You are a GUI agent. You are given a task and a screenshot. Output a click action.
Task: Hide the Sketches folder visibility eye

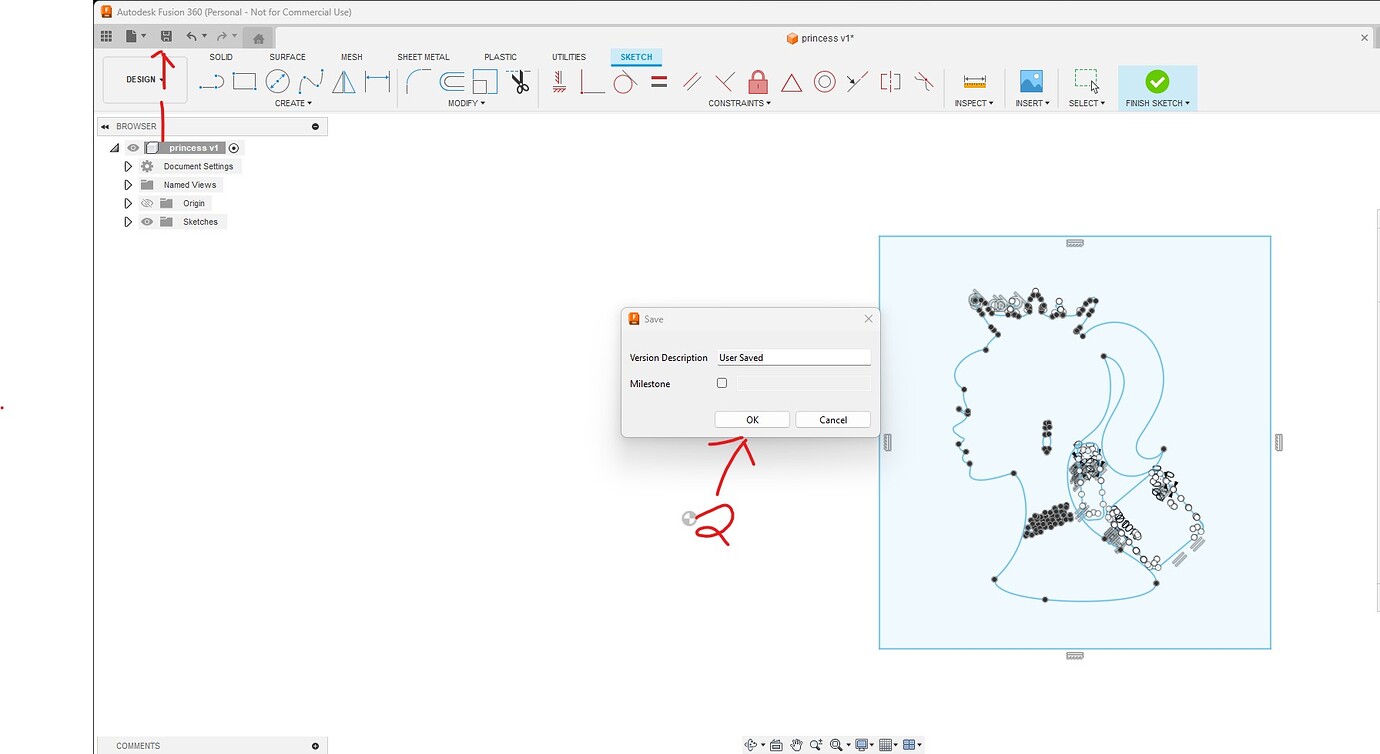point(146,221)
